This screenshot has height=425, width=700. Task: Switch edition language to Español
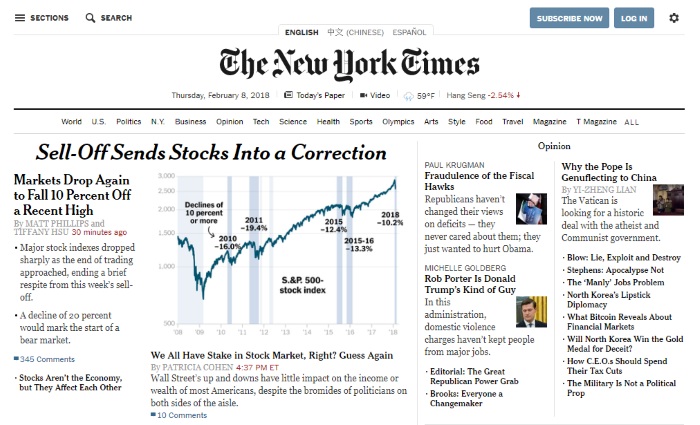[409, 32]
